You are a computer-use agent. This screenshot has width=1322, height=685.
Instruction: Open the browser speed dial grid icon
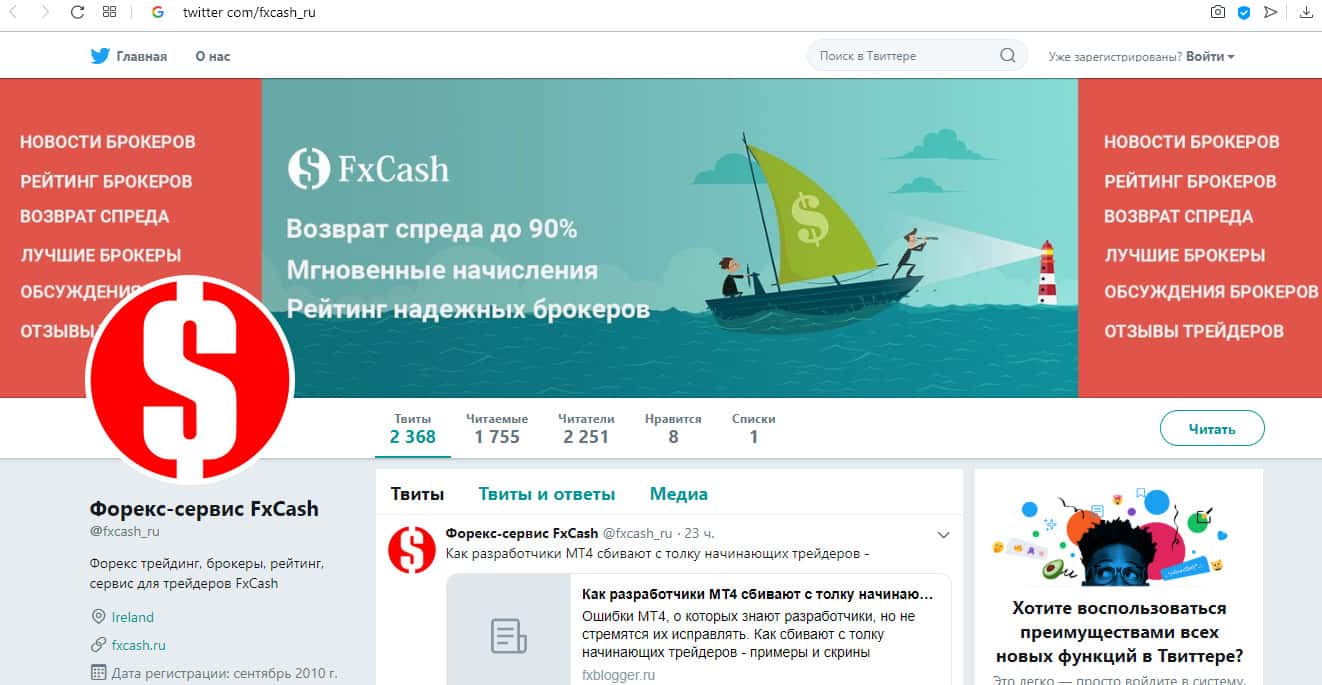[x=109, y=13]
